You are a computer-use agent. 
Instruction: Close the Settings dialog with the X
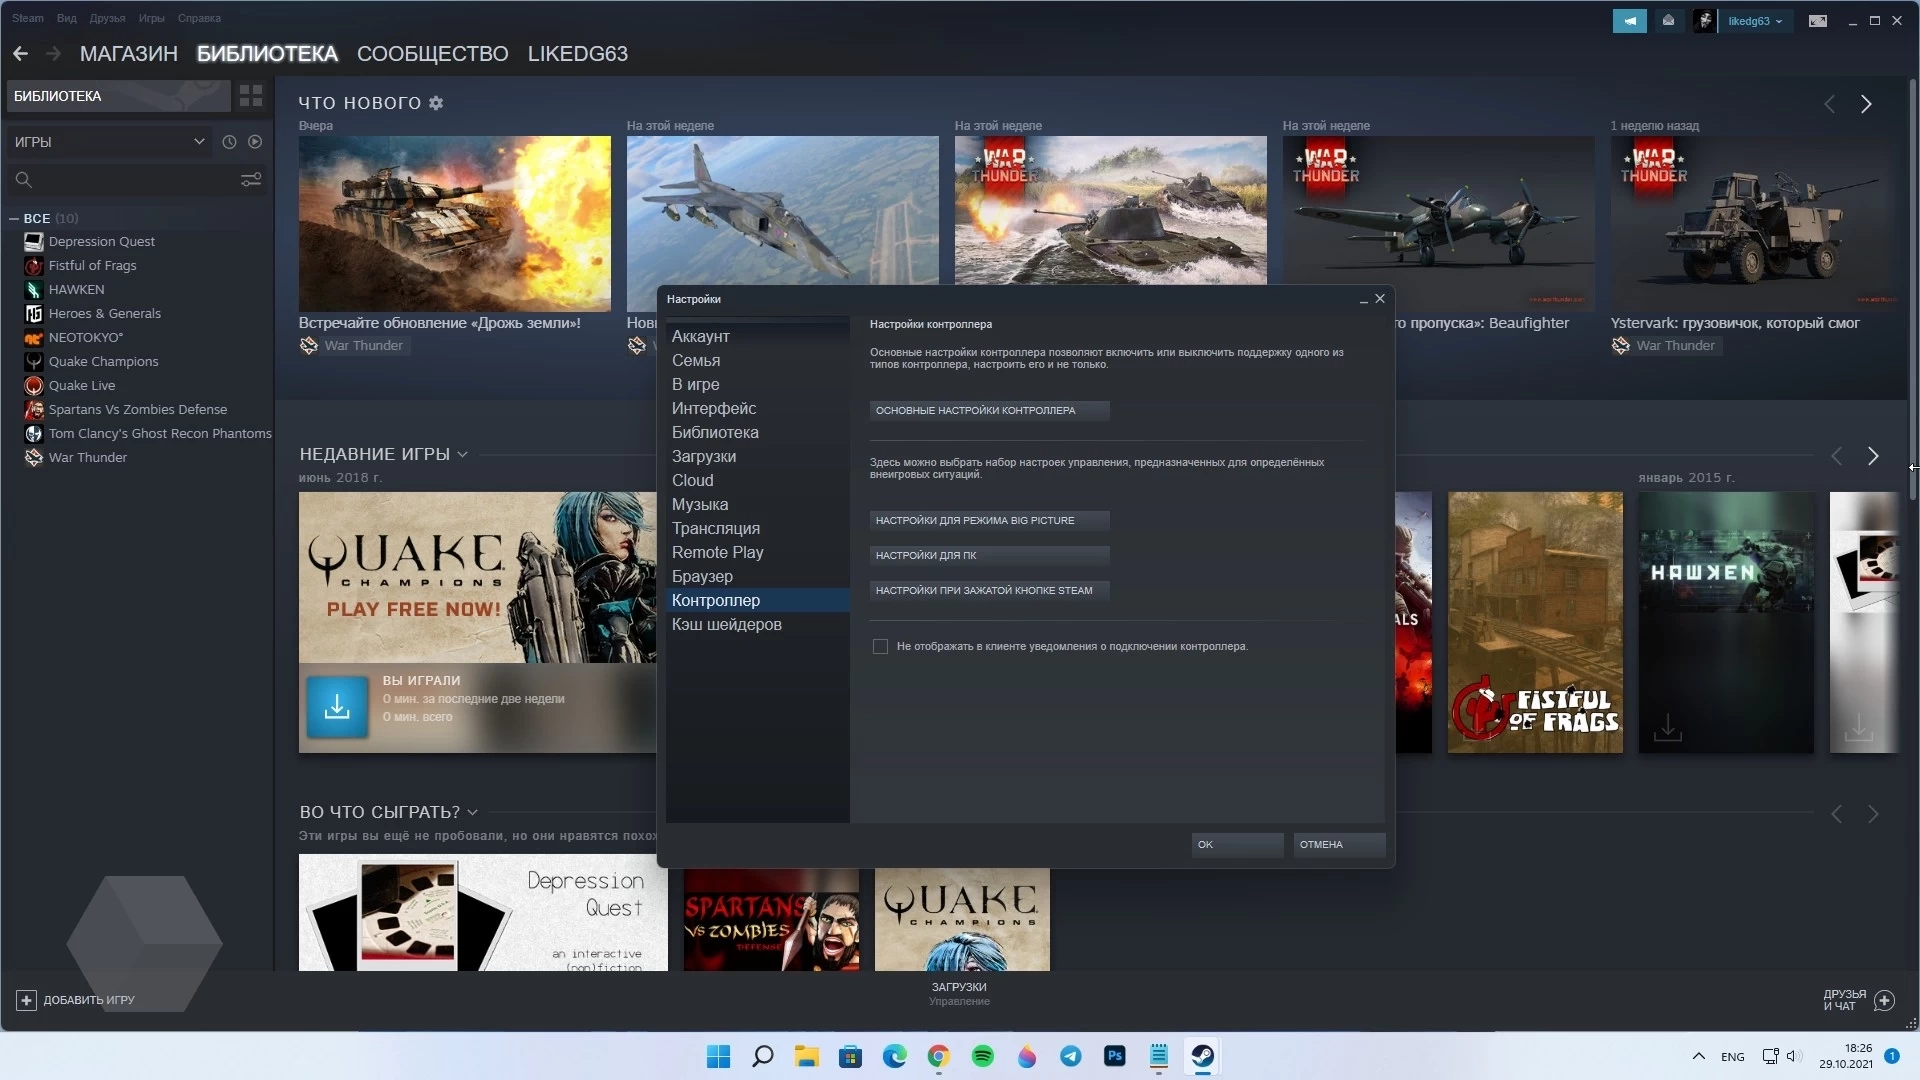[1380, 299]
